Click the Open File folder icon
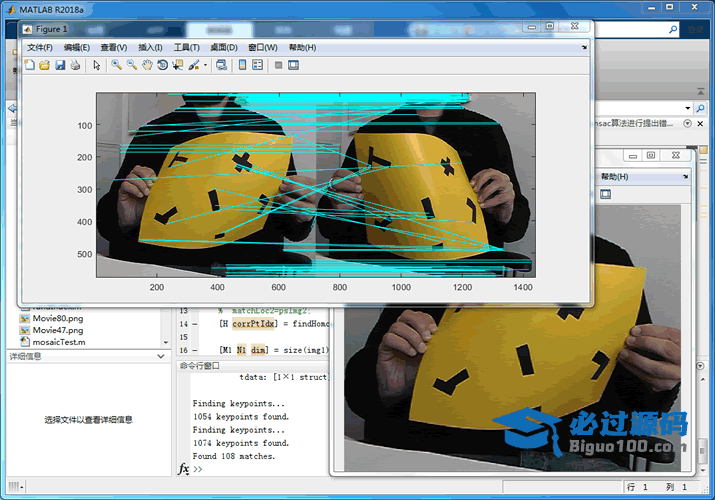This screenshot has width=715, height=500. pyautogui.click(x=44, y=65)
